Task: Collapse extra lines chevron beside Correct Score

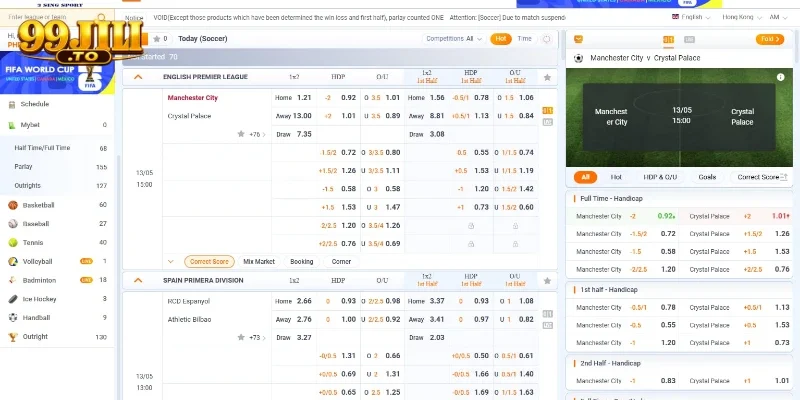Action: 170,262
